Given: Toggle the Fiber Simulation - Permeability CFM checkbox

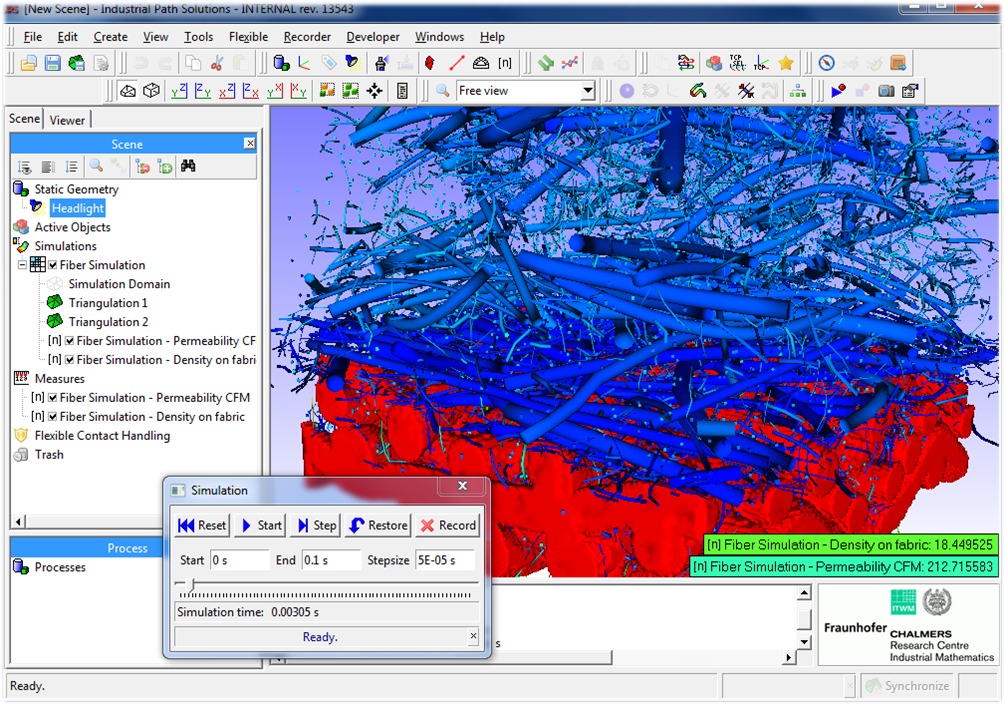Looking at the screenshot, I should [x=52, y=397].
